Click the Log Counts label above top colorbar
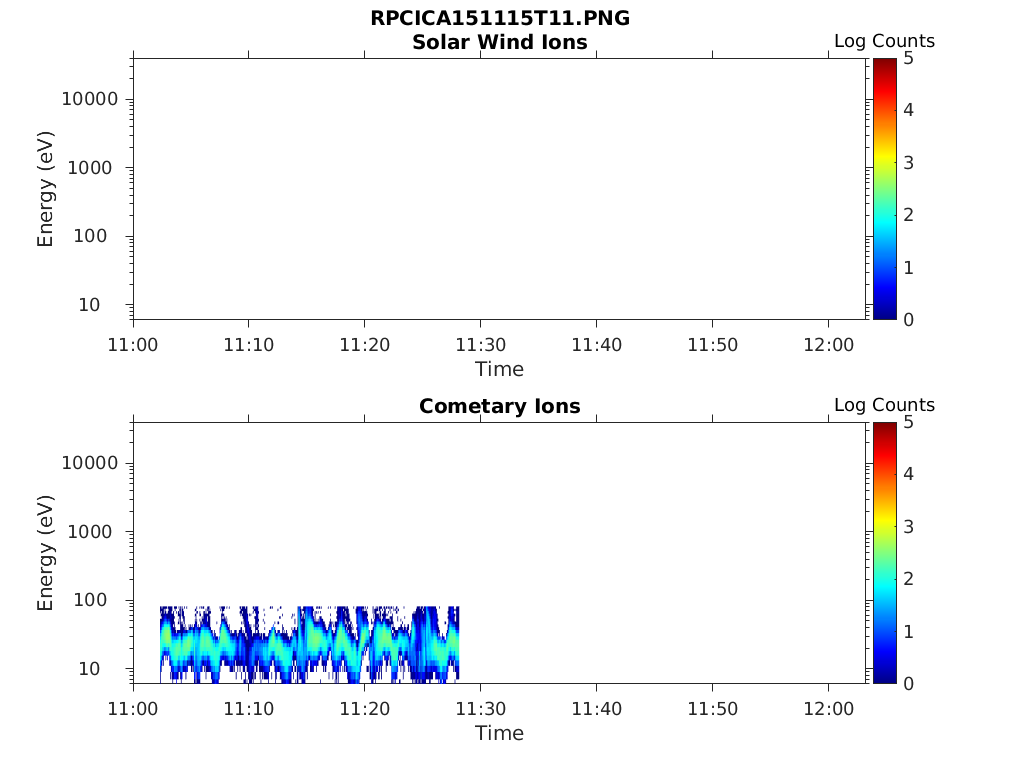 884,40
